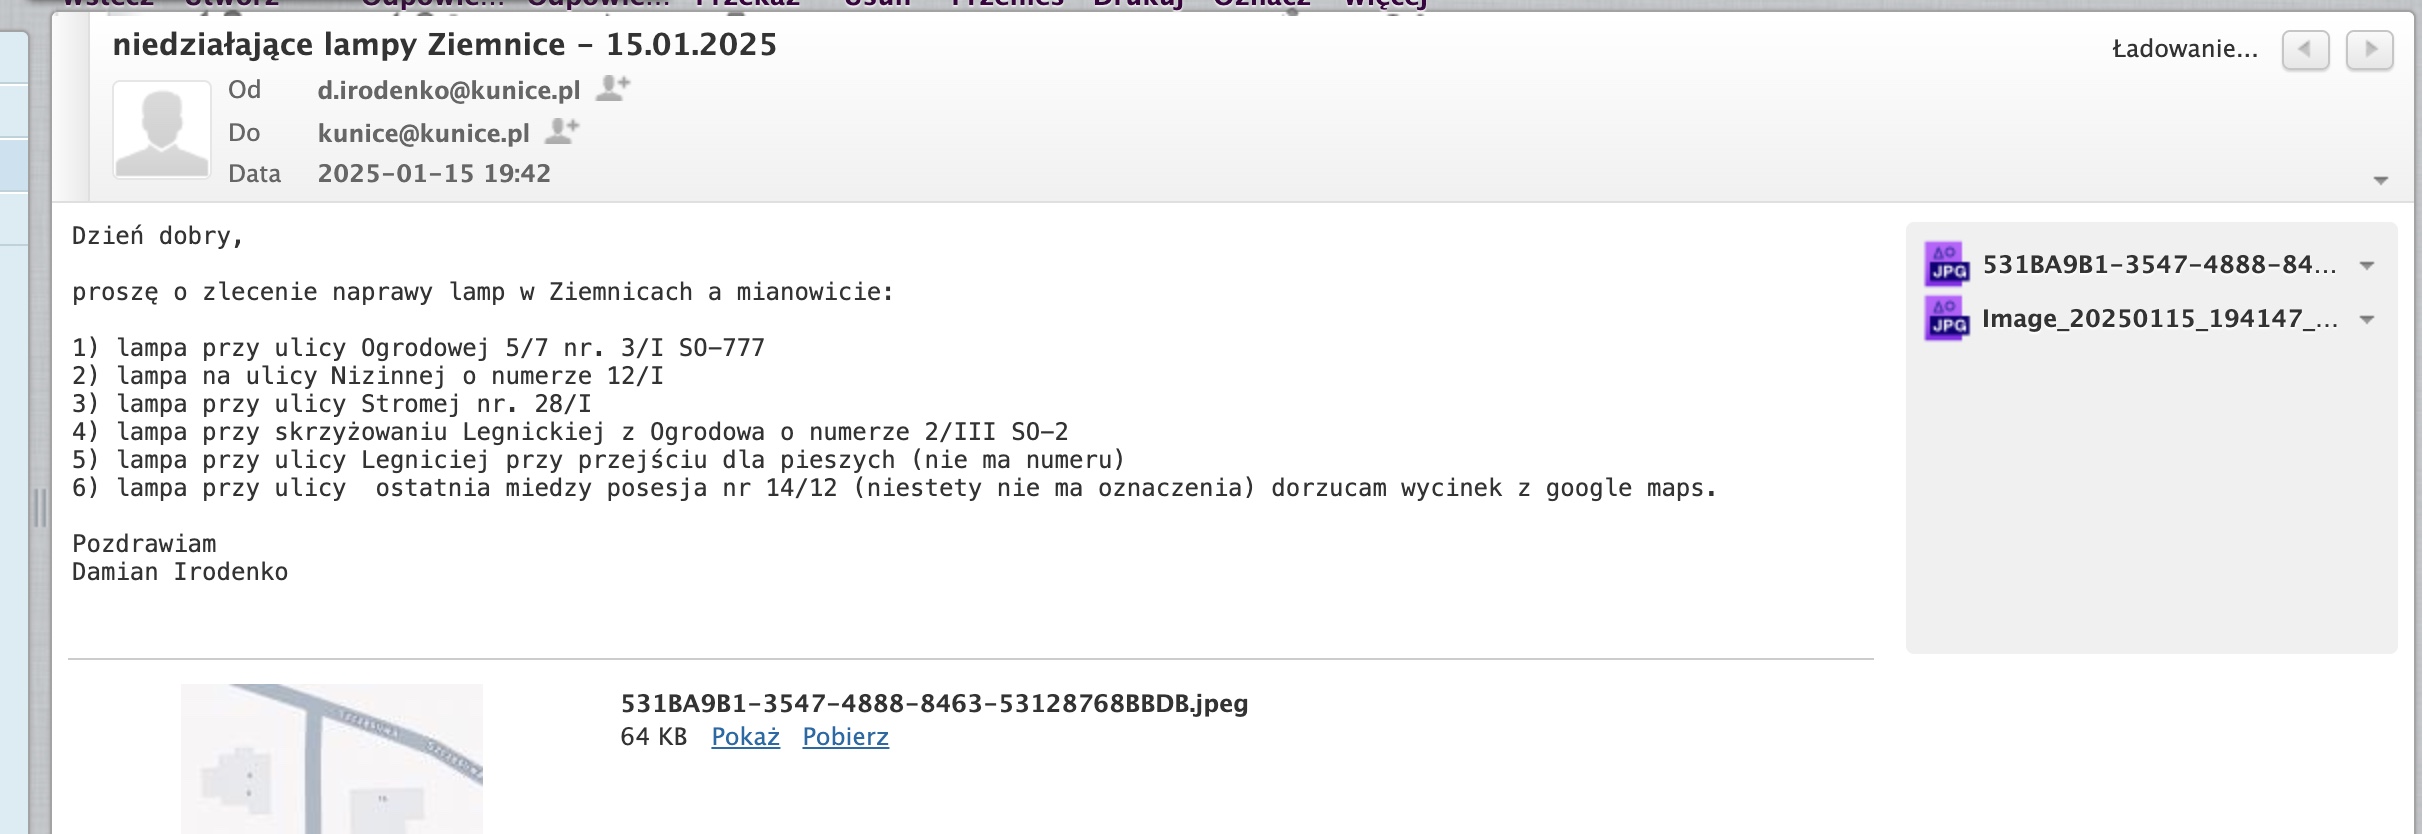Click the sender avatar placeholder
This screenshot has height=834, width=2422.
(x=162, y=130)
